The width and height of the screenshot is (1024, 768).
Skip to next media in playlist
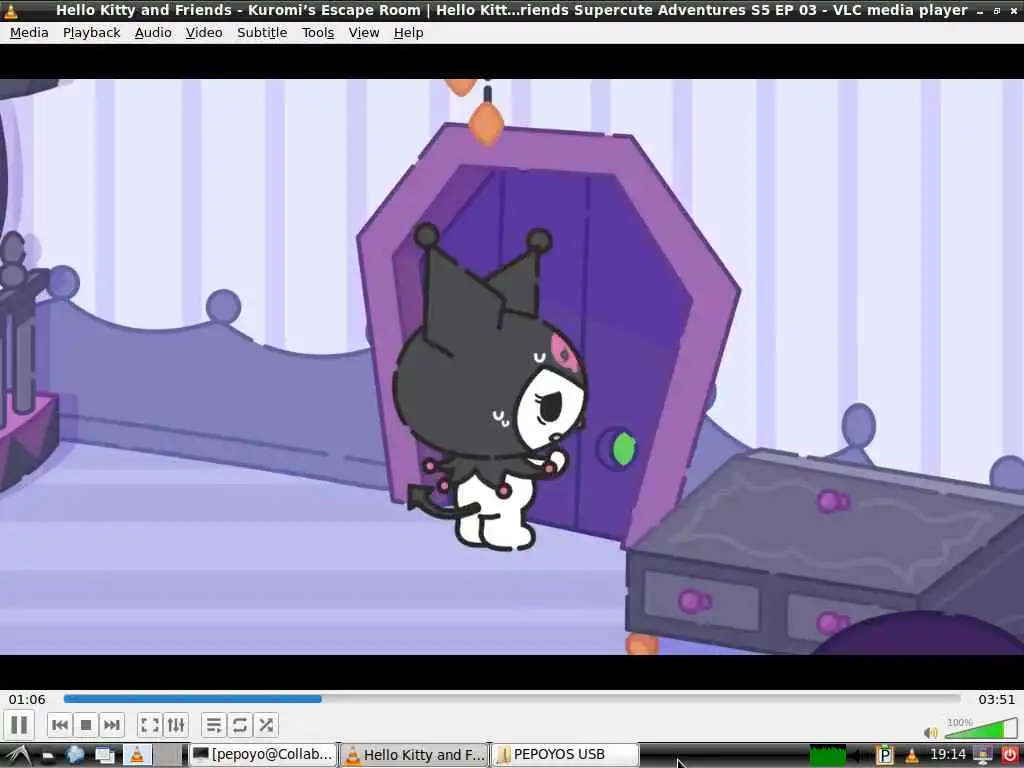112,725
